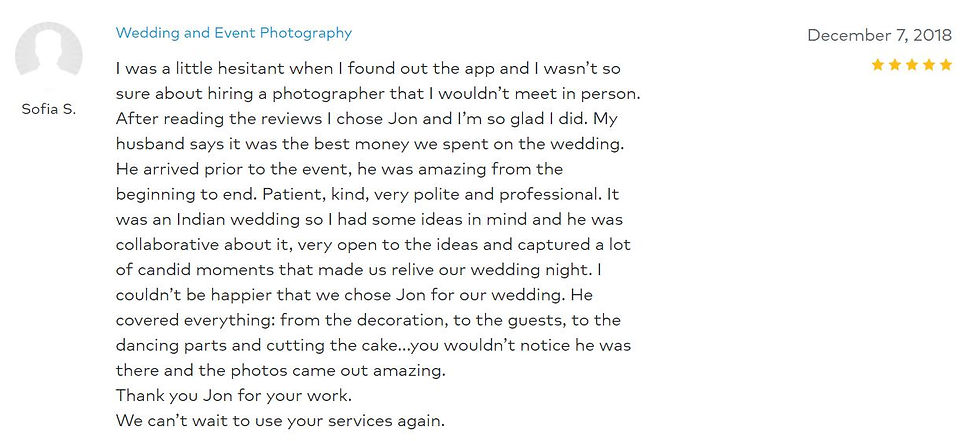This screenshot has width=980, height=441.
Task: Click the first star in the rating
Action: pos(878,65)
